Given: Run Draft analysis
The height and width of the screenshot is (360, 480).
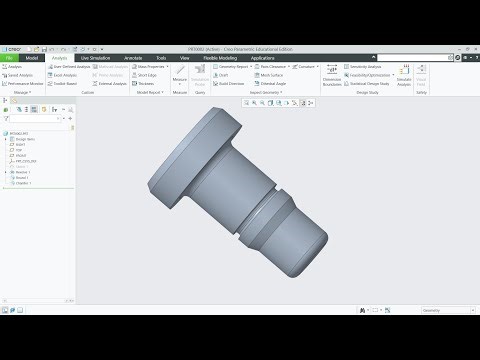Looking at the screenshot, I should (x=220, y=75).
